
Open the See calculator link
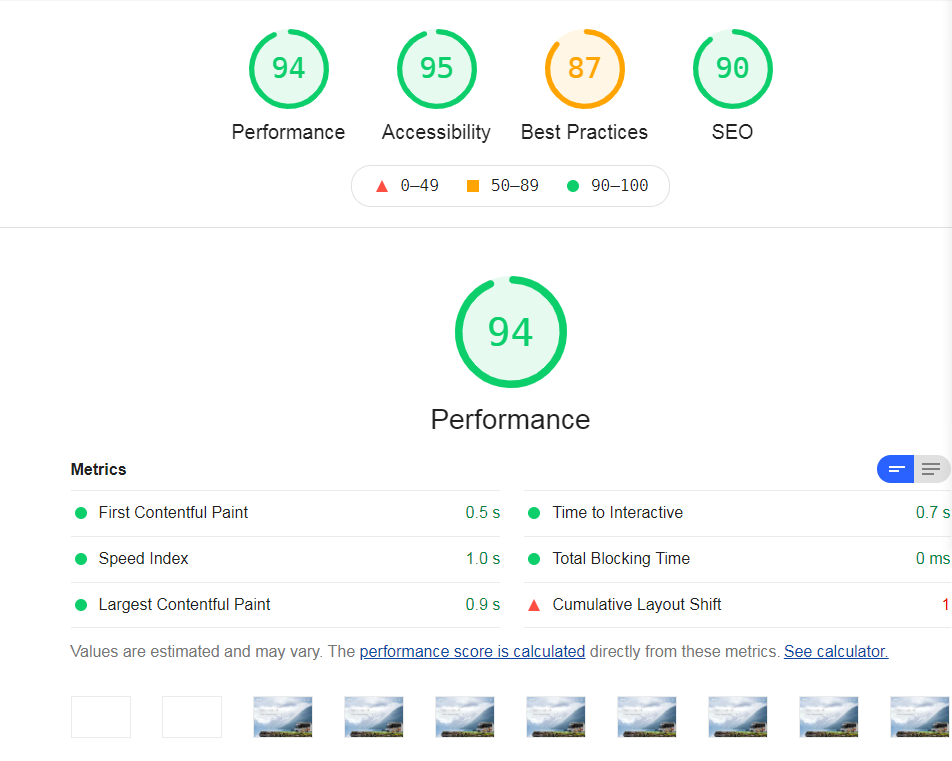coord(835,651)
